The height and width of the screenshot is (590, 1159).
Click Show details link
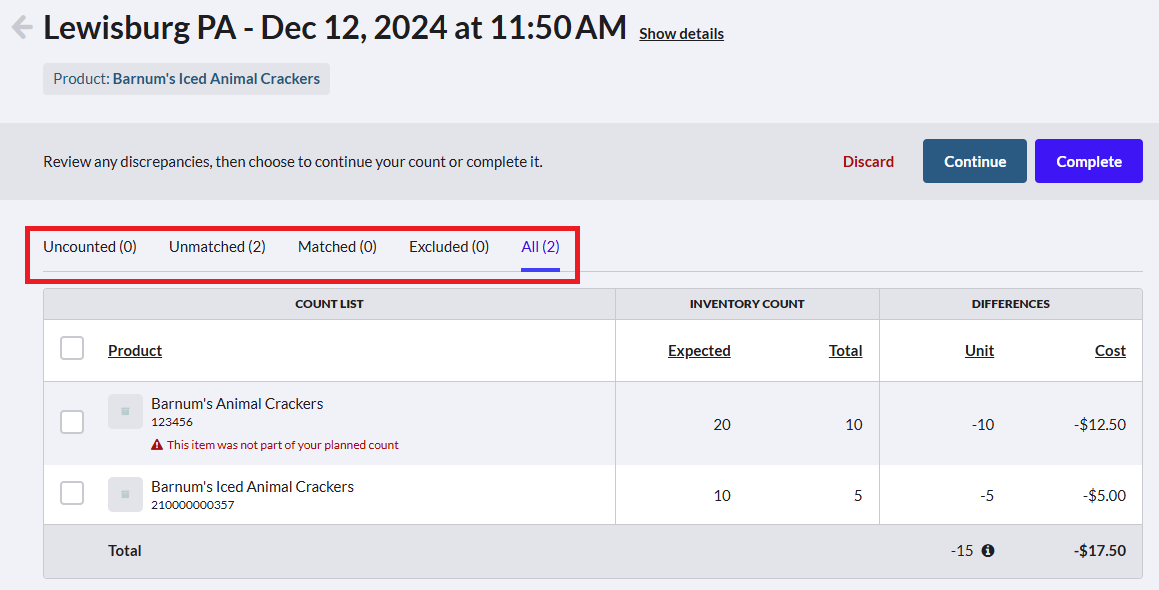tap(682, 34)
